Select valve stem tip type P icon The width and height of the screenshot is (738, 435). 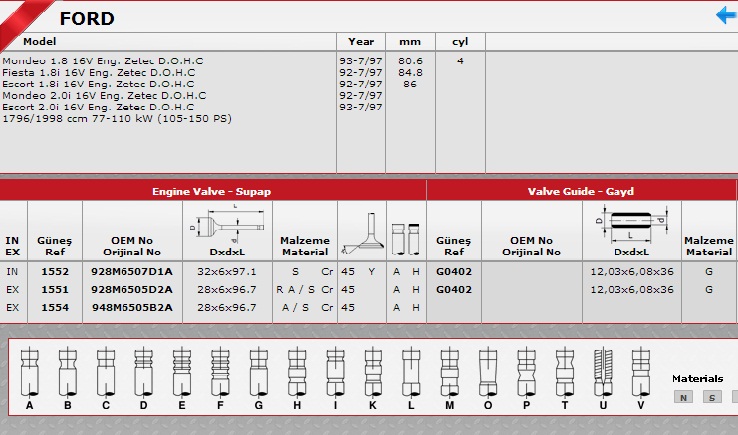526,373
